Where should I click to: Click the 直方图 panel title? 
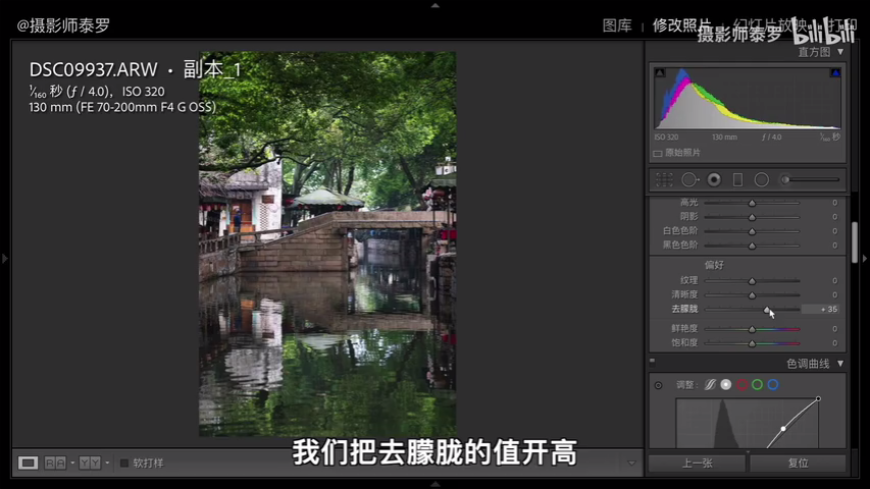coord(814,52)
